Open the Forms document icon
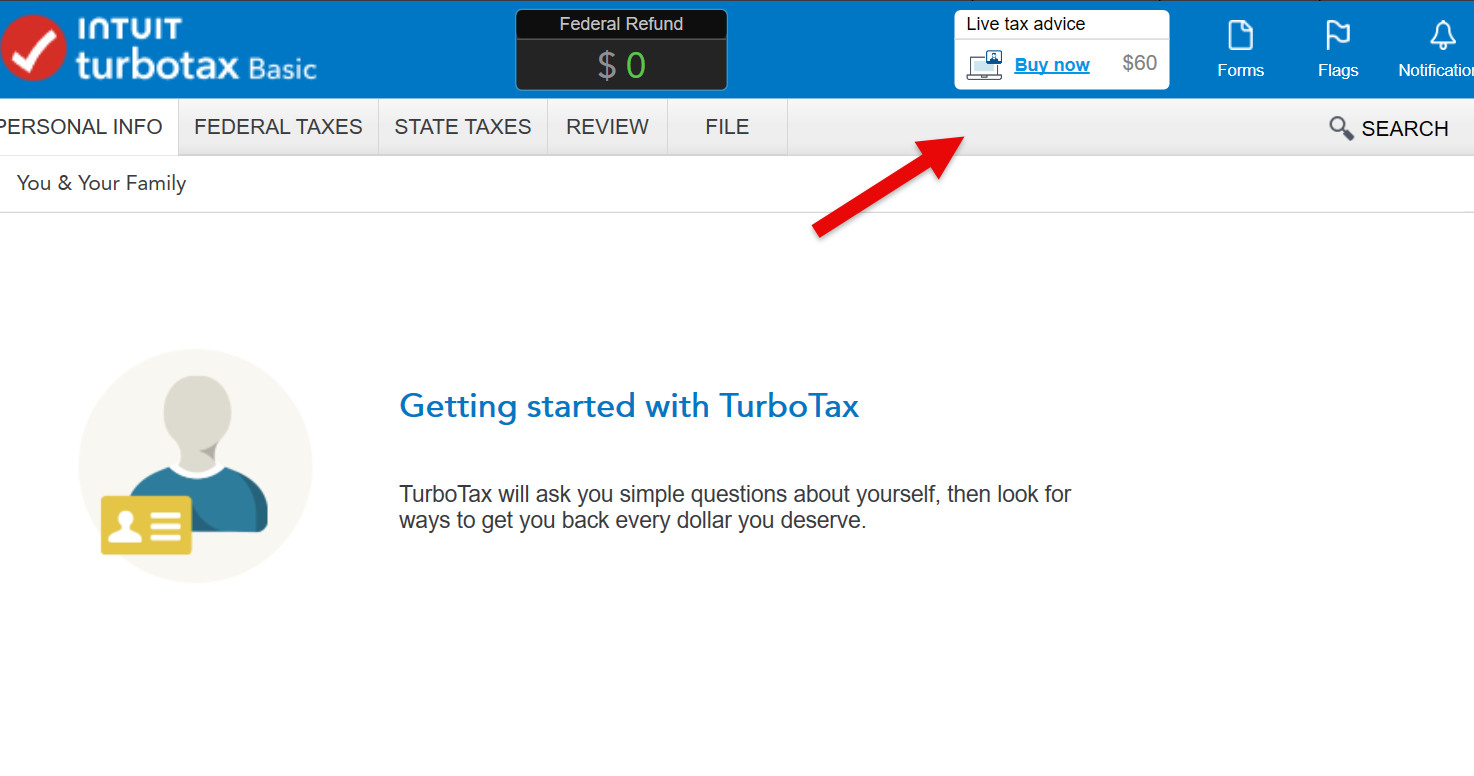This screenshot has width=1474, height=776. click(1240, 36)
